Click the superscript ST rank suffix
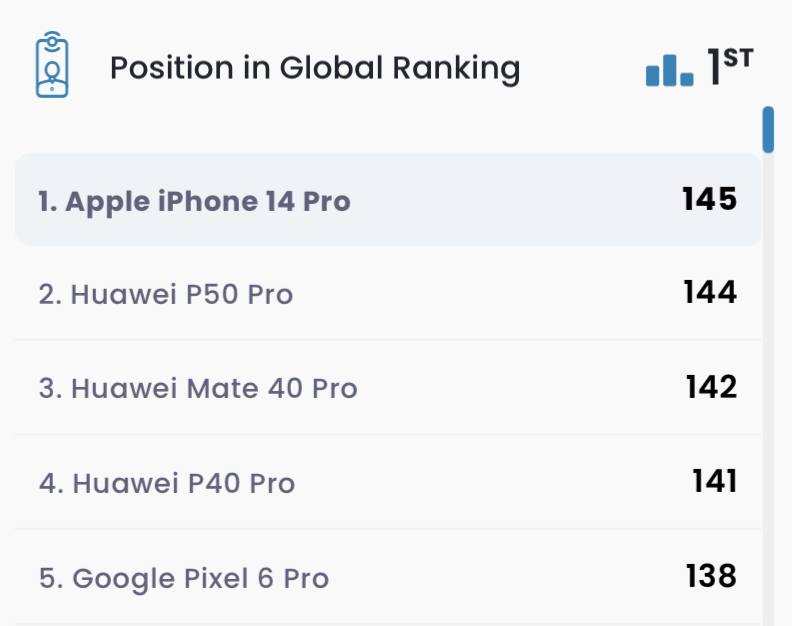The width and height of the screenshot is (792, 626). click(x=738, y=58)
